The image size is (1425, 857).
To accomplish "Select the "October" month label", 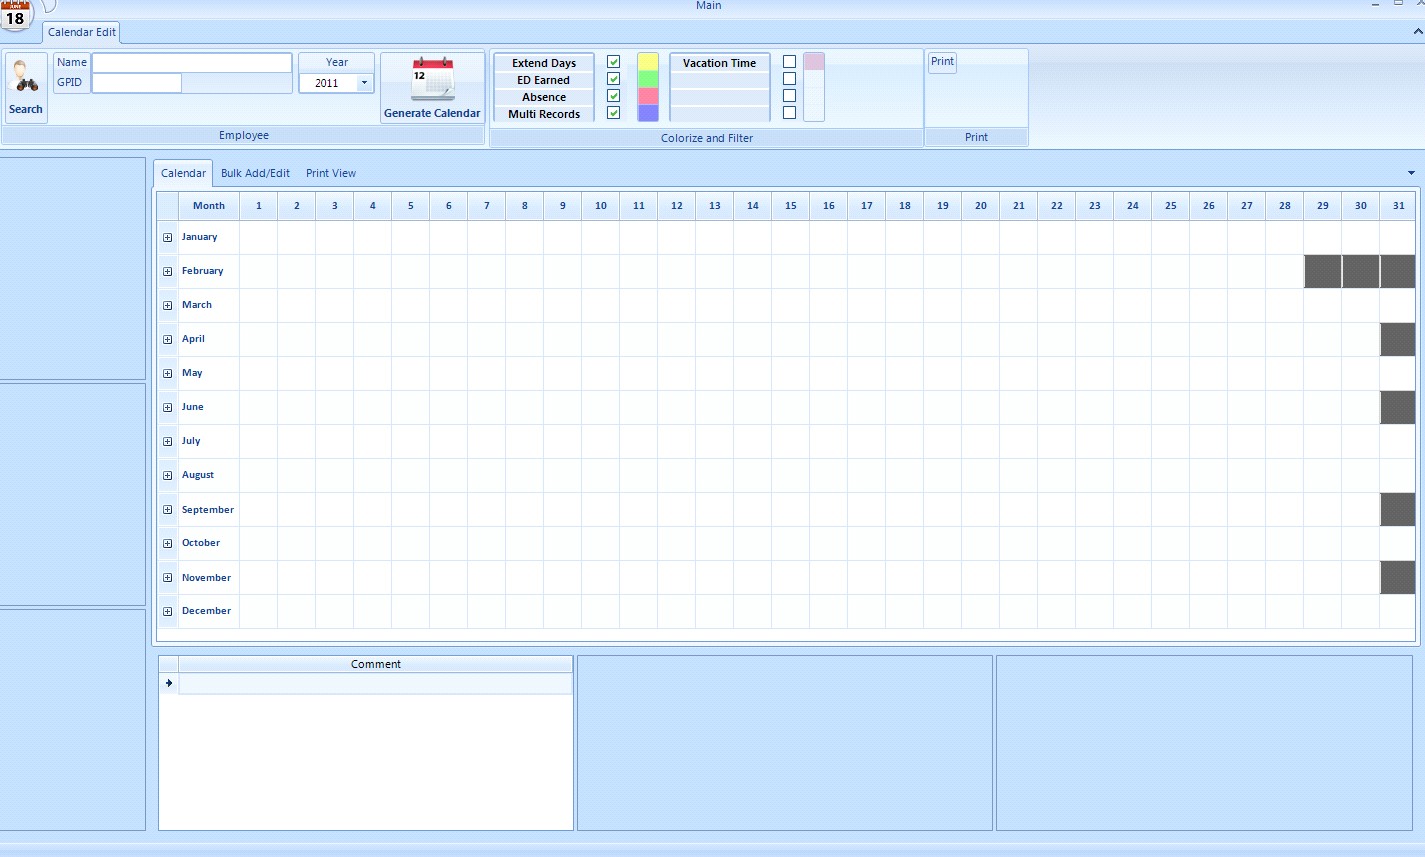I will click(201, 543).
